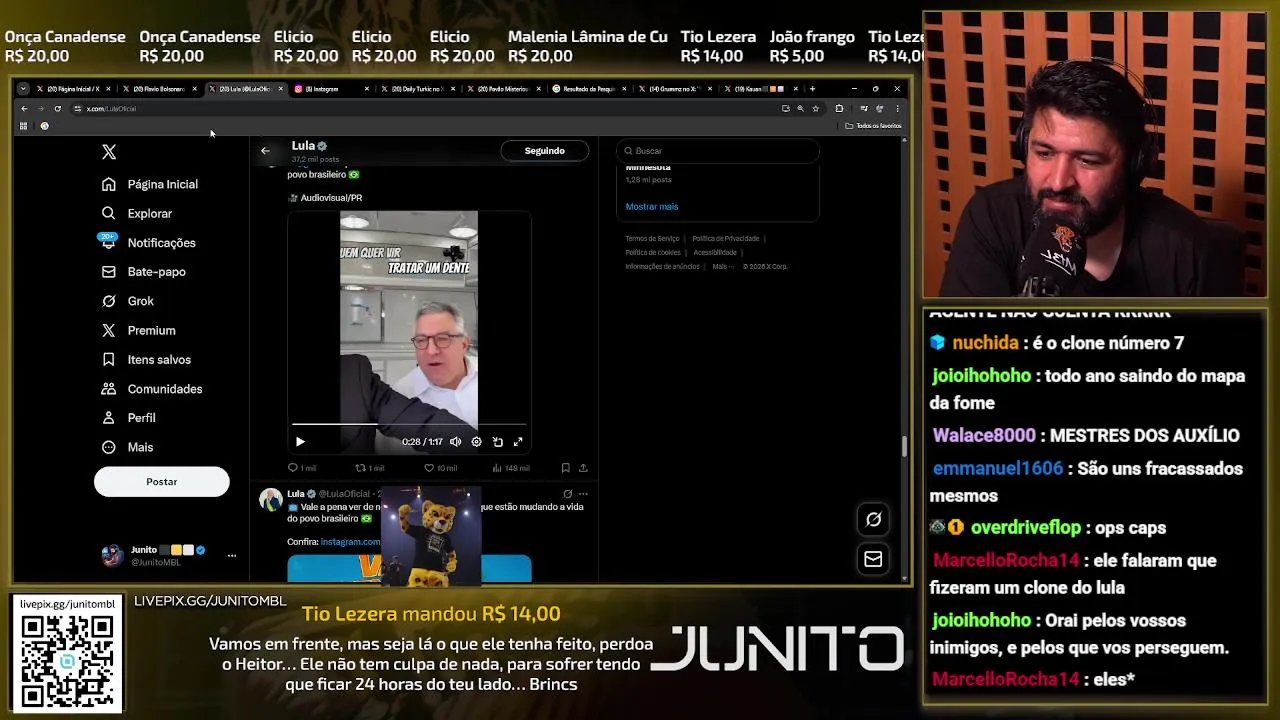Open Notificações in the sidebar
The width and height of the screenshot is (1280, 720).
(x=148, y=242)
